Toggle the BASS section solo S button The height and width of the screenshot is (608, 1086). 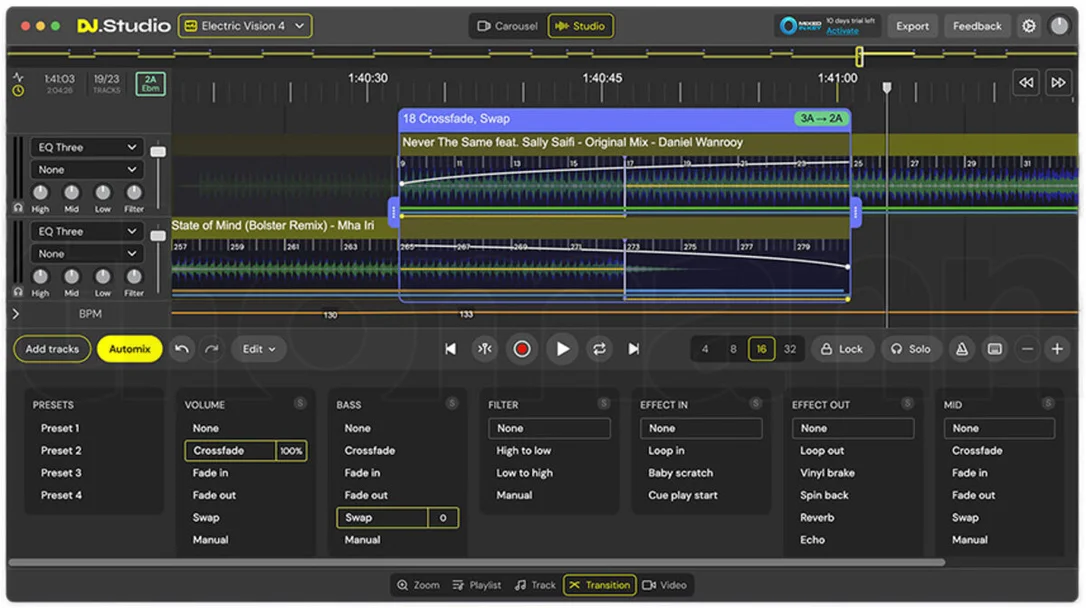pos(452,404)
